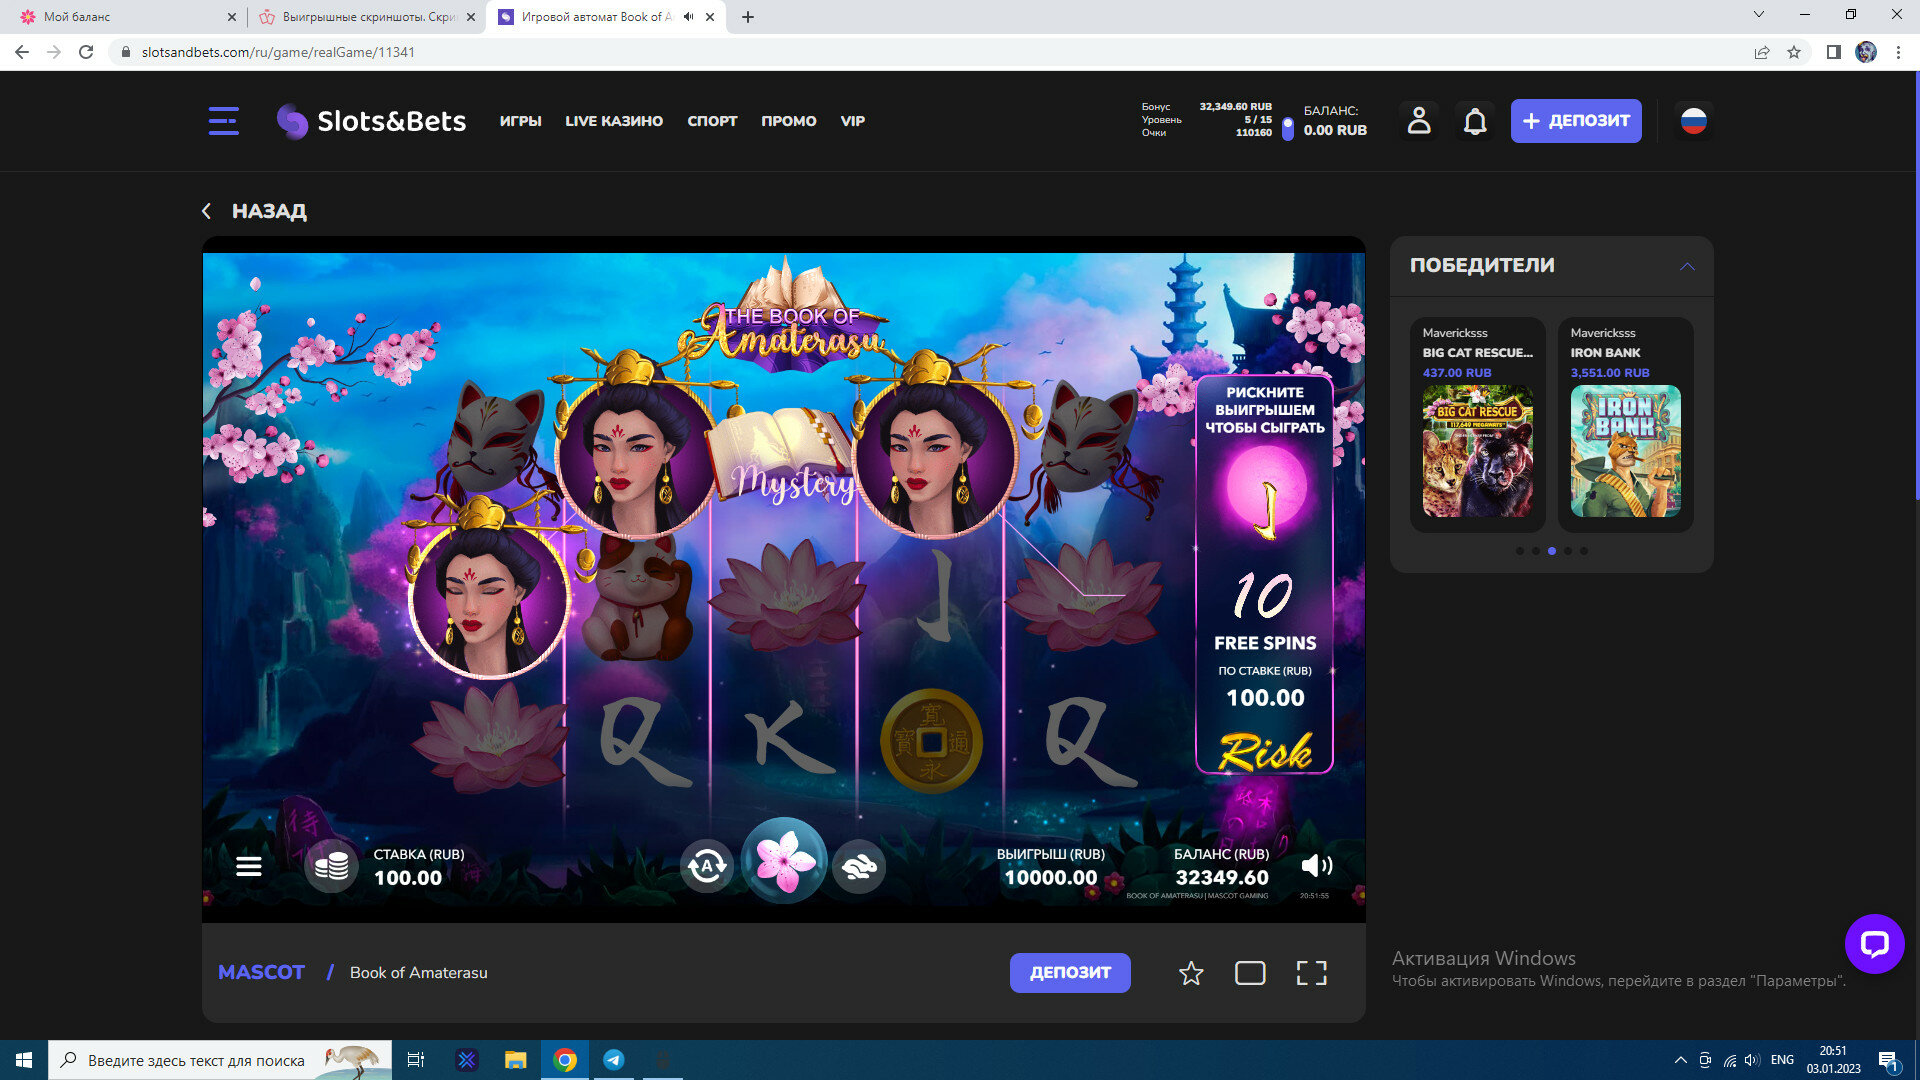This screenshot has width=1920, height=1080.
Task: Collapse the Победители panel
Action: [x=1687, y=266]
